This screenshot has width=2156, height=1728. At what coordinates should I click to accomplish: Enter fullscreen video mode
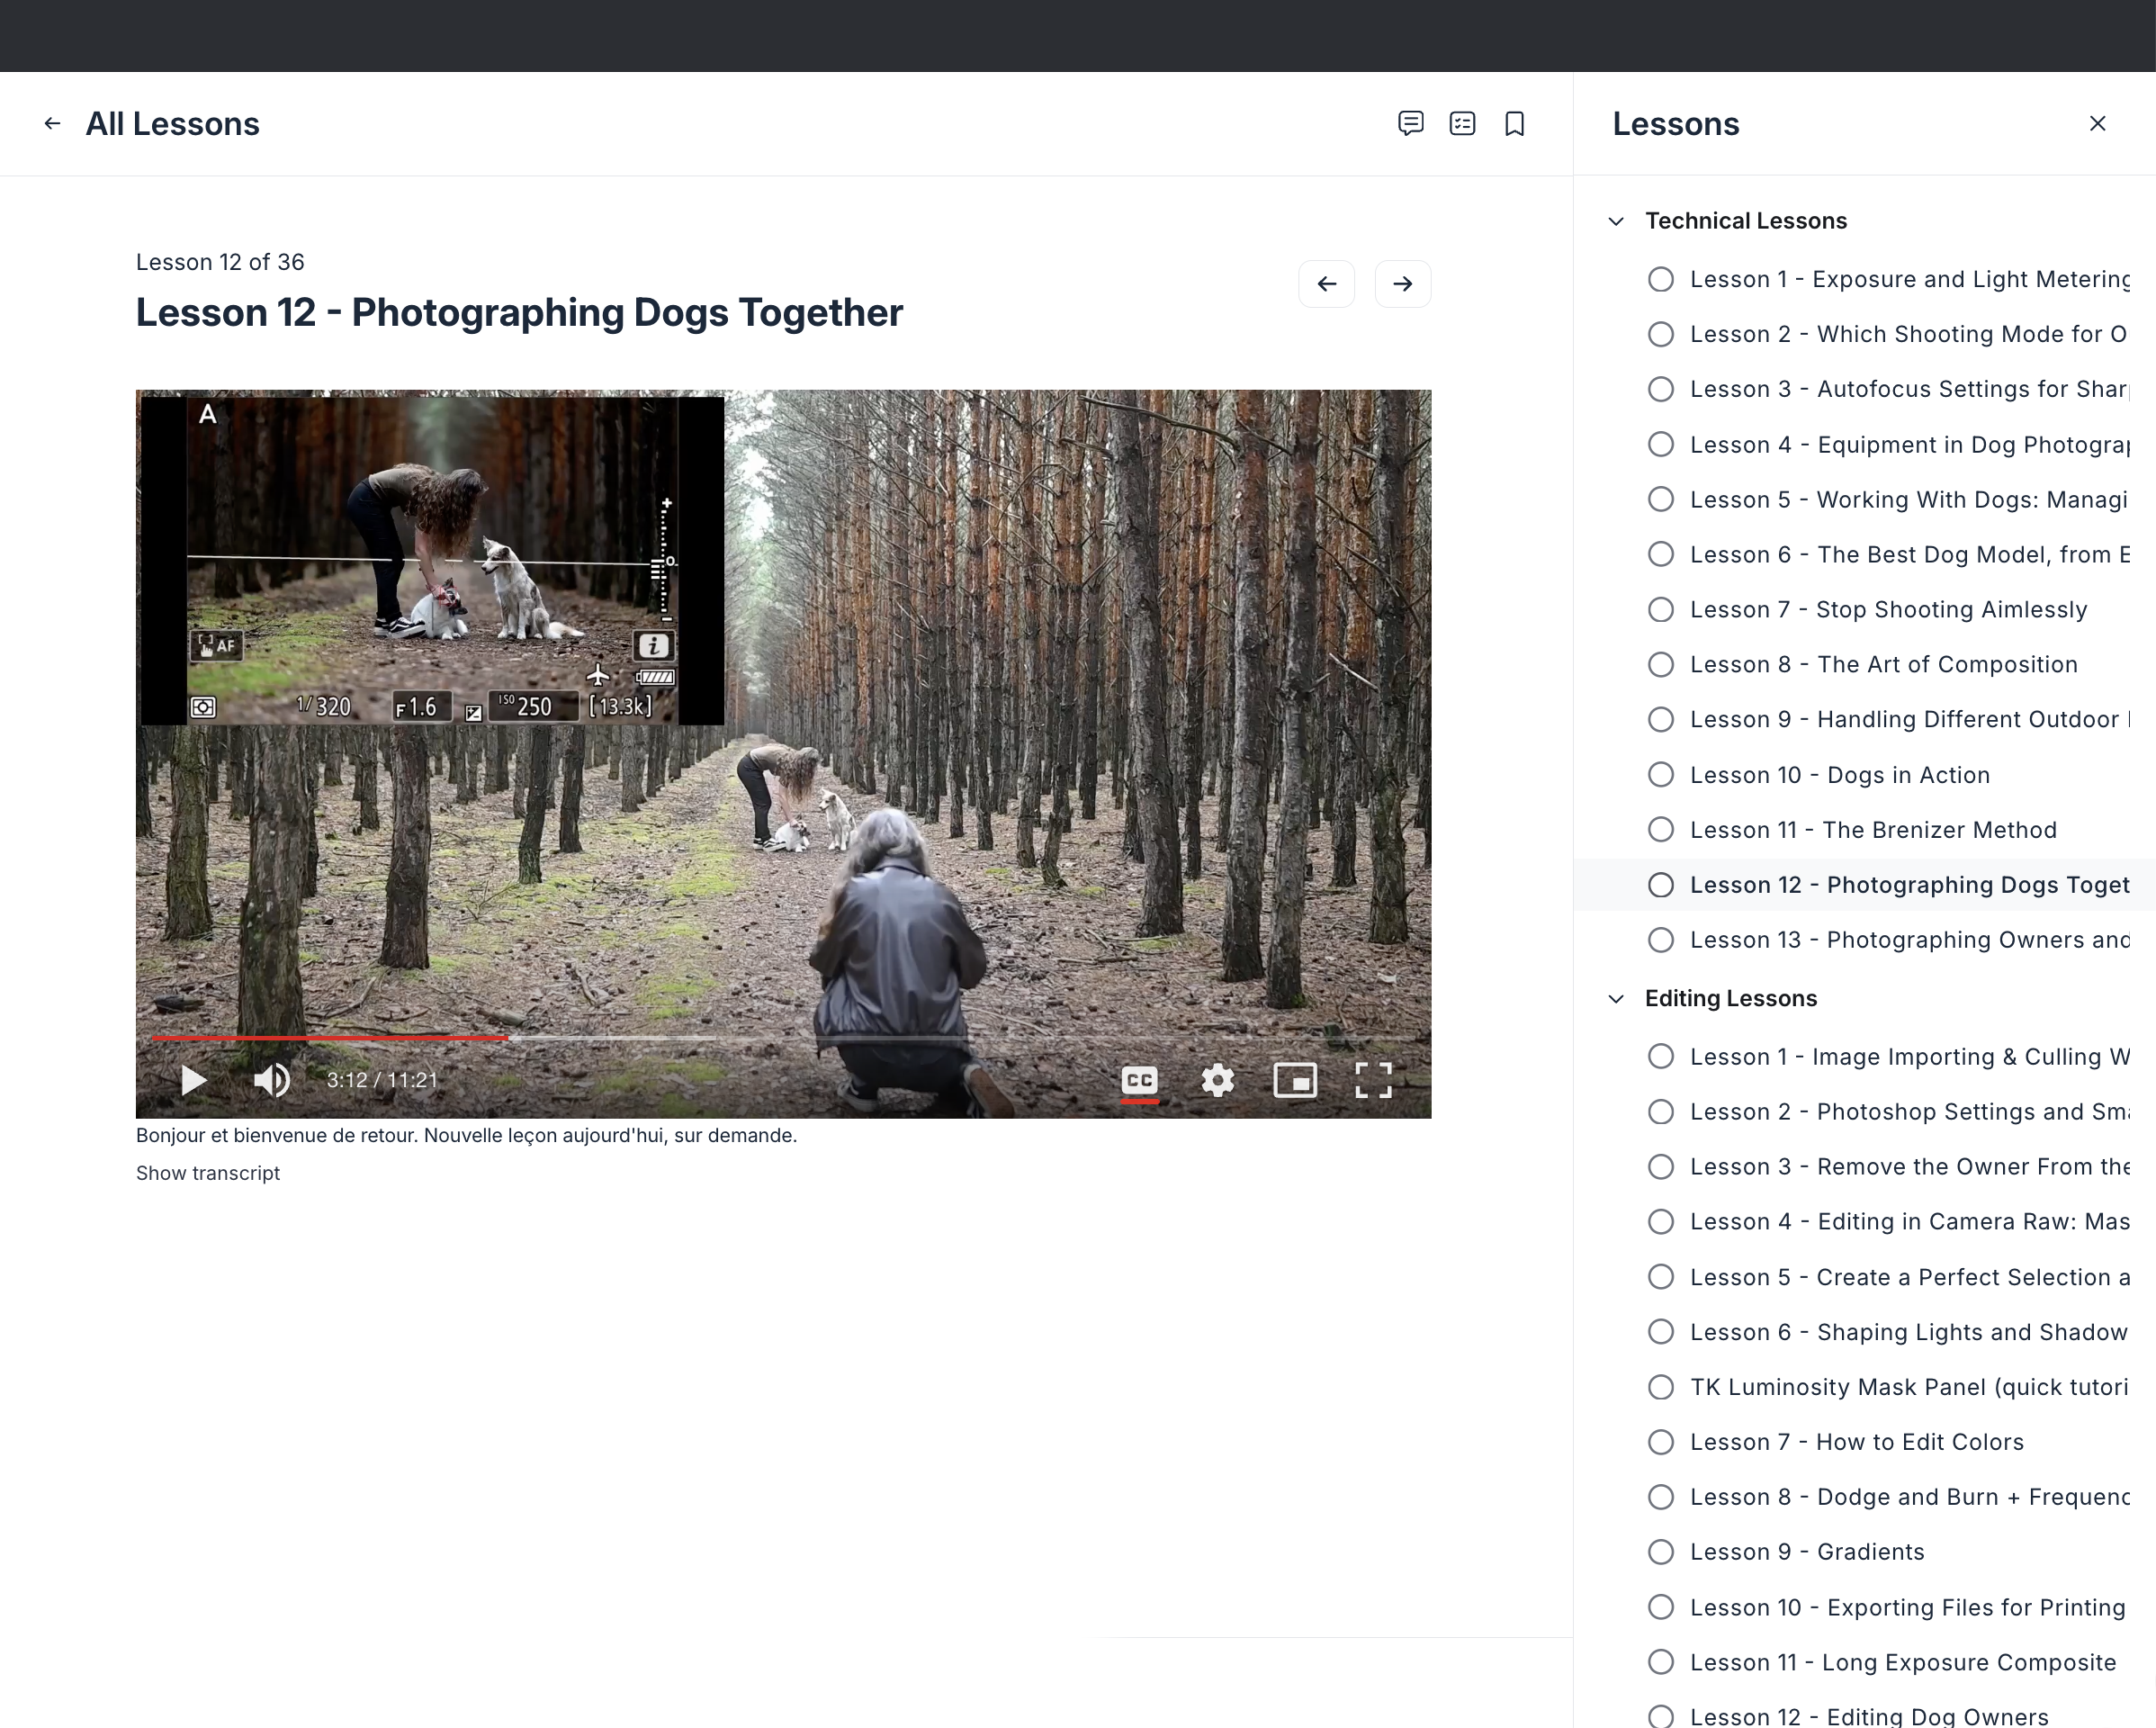point(1373,1080)
